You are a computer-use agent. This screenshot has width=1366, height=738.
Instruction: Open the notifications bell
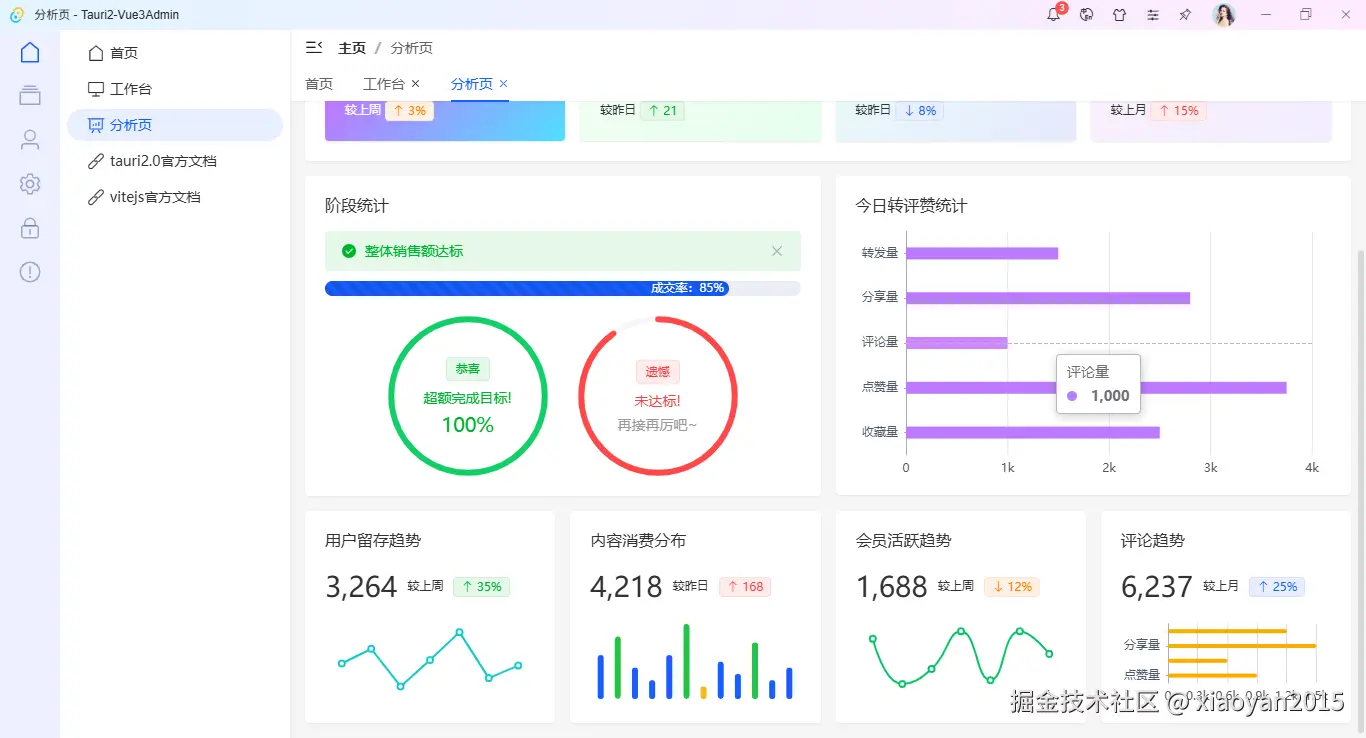pyautogui.click(x=1053, y=15)
